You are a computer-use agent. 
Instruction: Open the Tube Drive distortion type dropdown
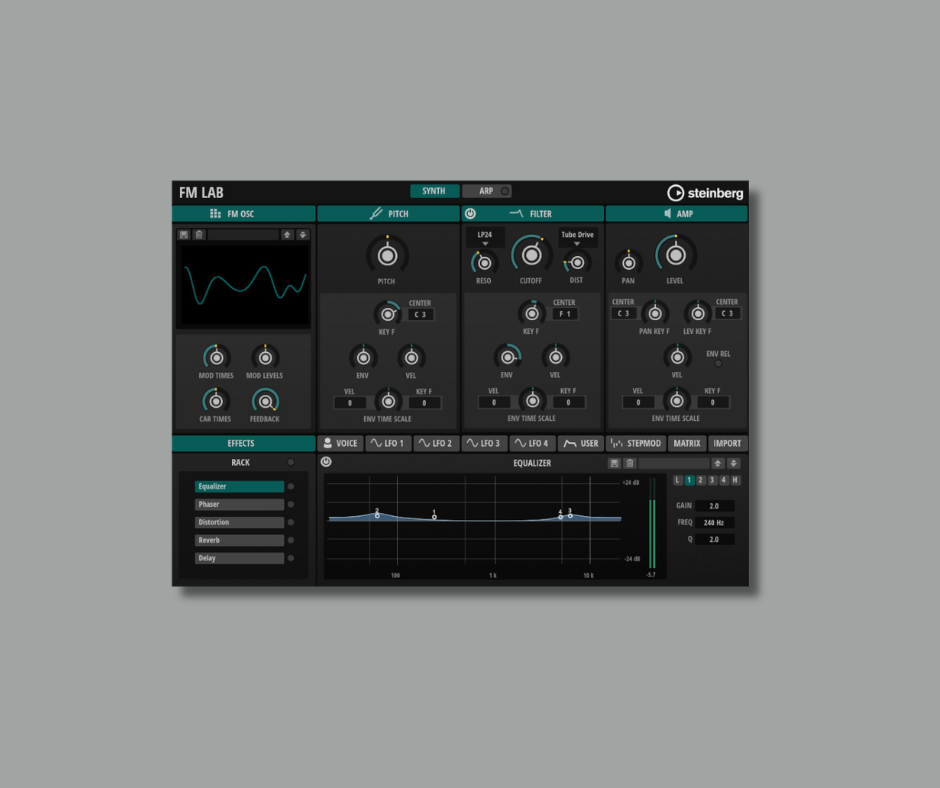(577, 237)
